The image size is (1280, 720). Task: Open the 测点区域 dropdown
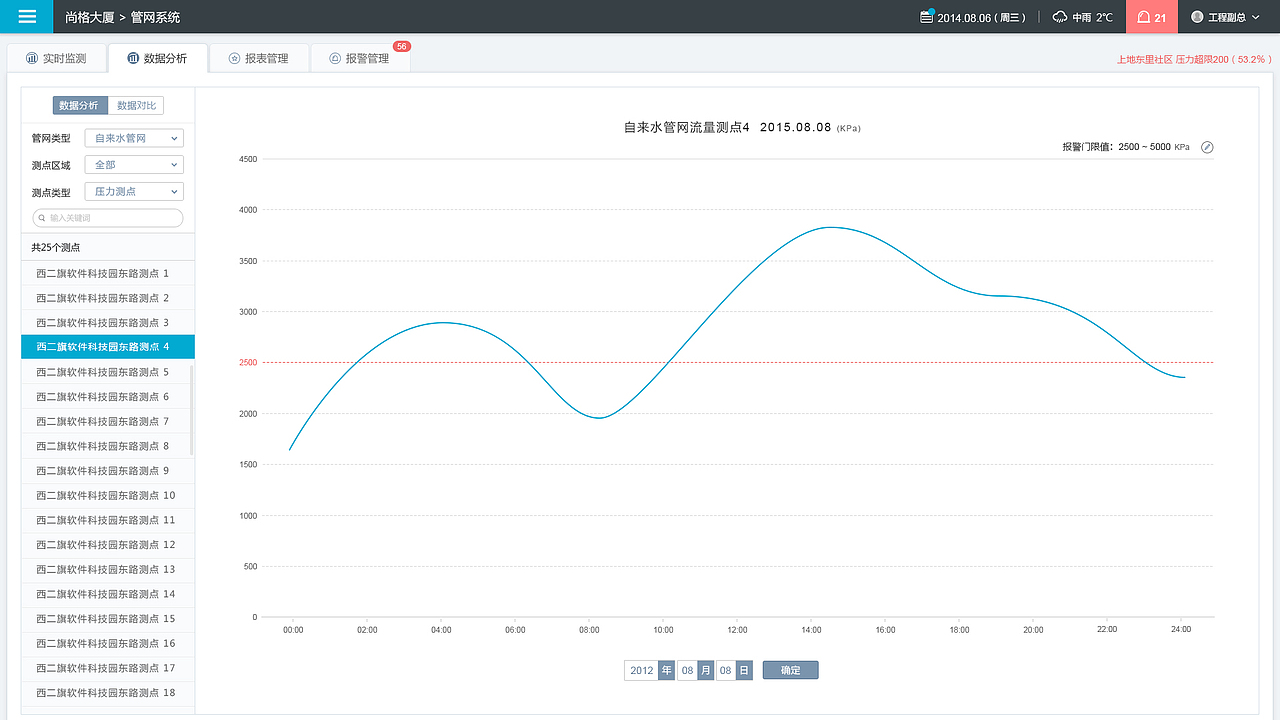tap(134, 165)
